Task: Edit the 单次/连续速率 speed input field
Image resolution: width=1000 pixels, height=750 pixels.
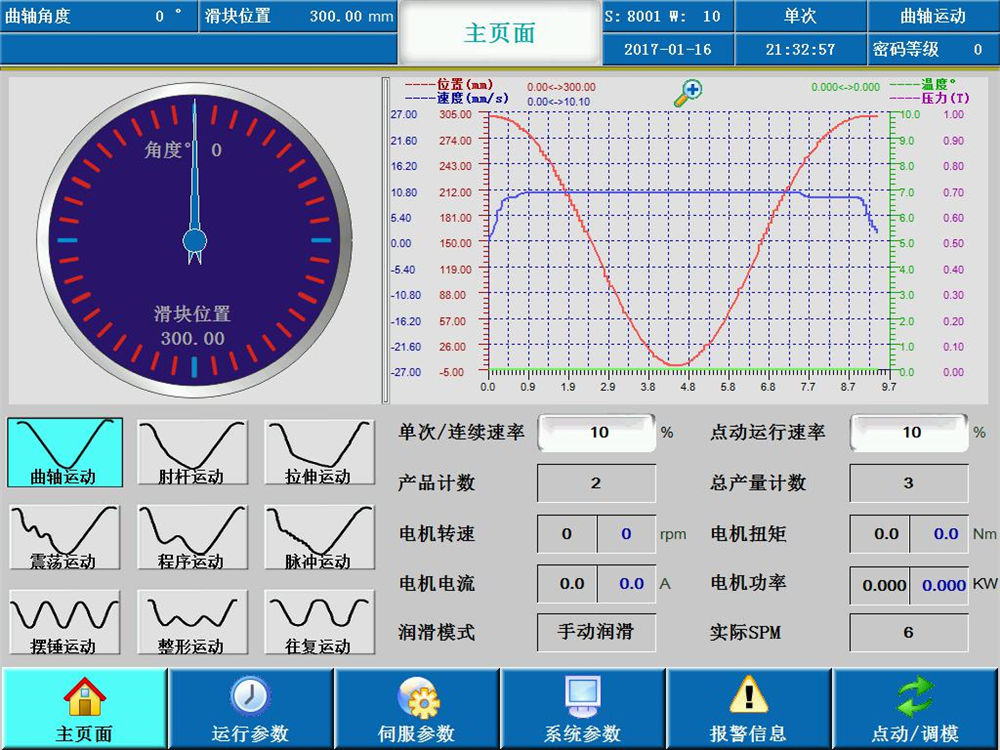Action: point(597,433)
